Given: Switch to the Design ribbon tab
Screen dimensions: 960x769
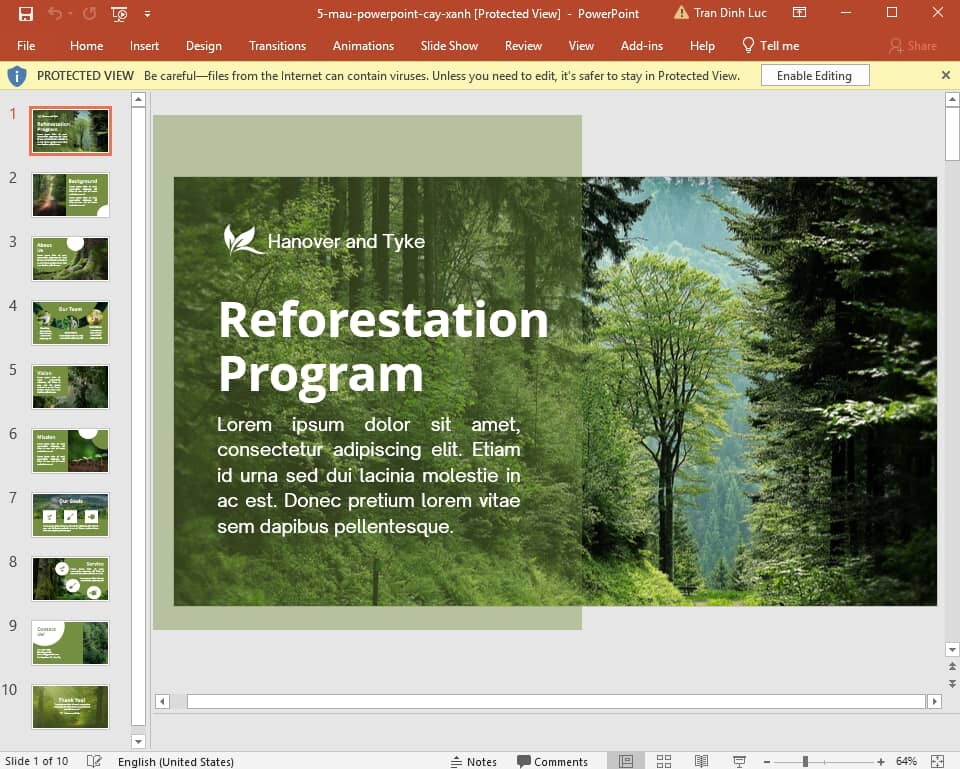Looking at the screenshot, I should pyautogui.click(x=204, y=45).
